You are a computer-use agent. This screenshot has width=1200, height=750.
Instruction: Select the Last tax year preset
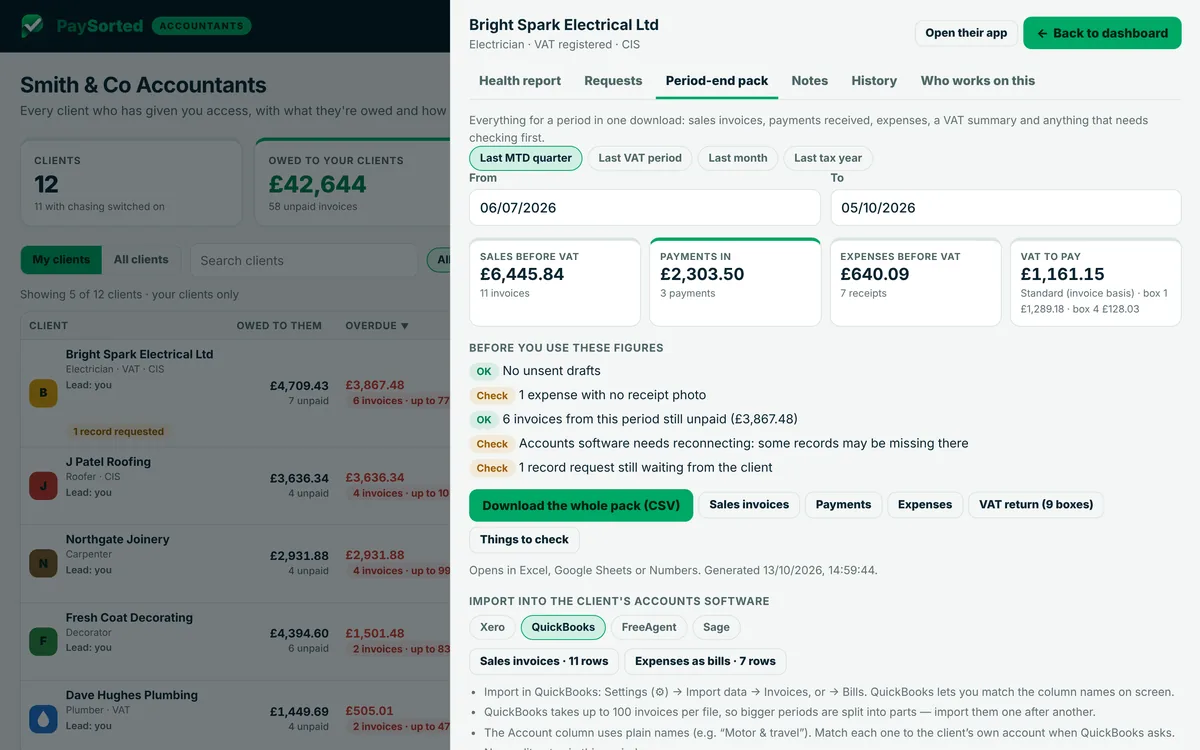(828, 158)
